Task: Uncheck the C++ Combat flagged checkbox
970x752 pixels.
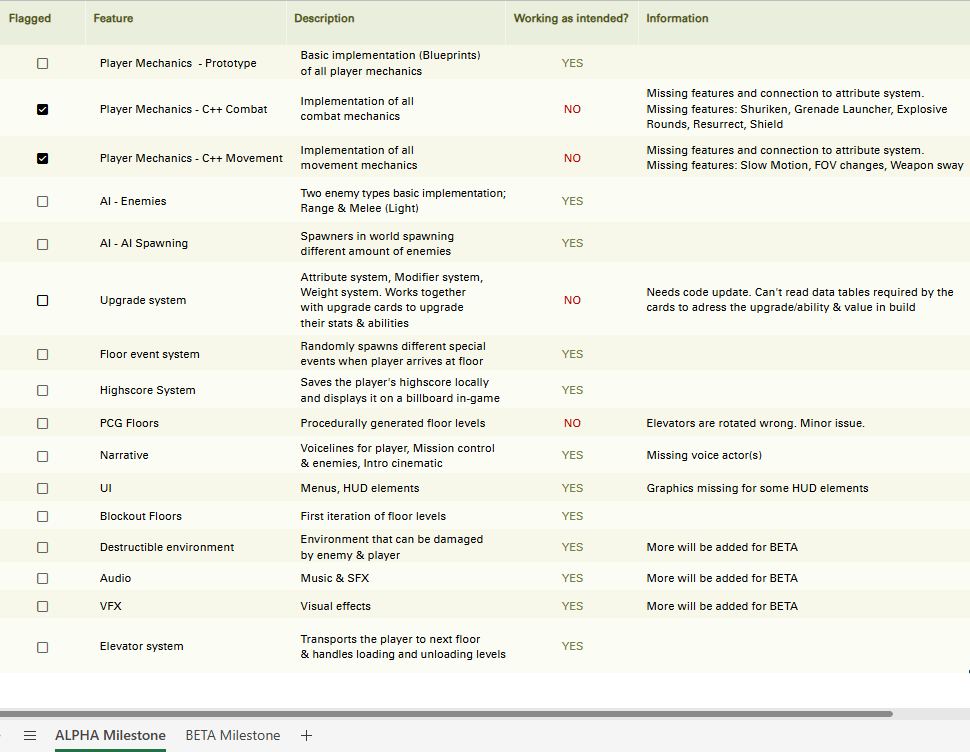Action: [x=42, y=109]
